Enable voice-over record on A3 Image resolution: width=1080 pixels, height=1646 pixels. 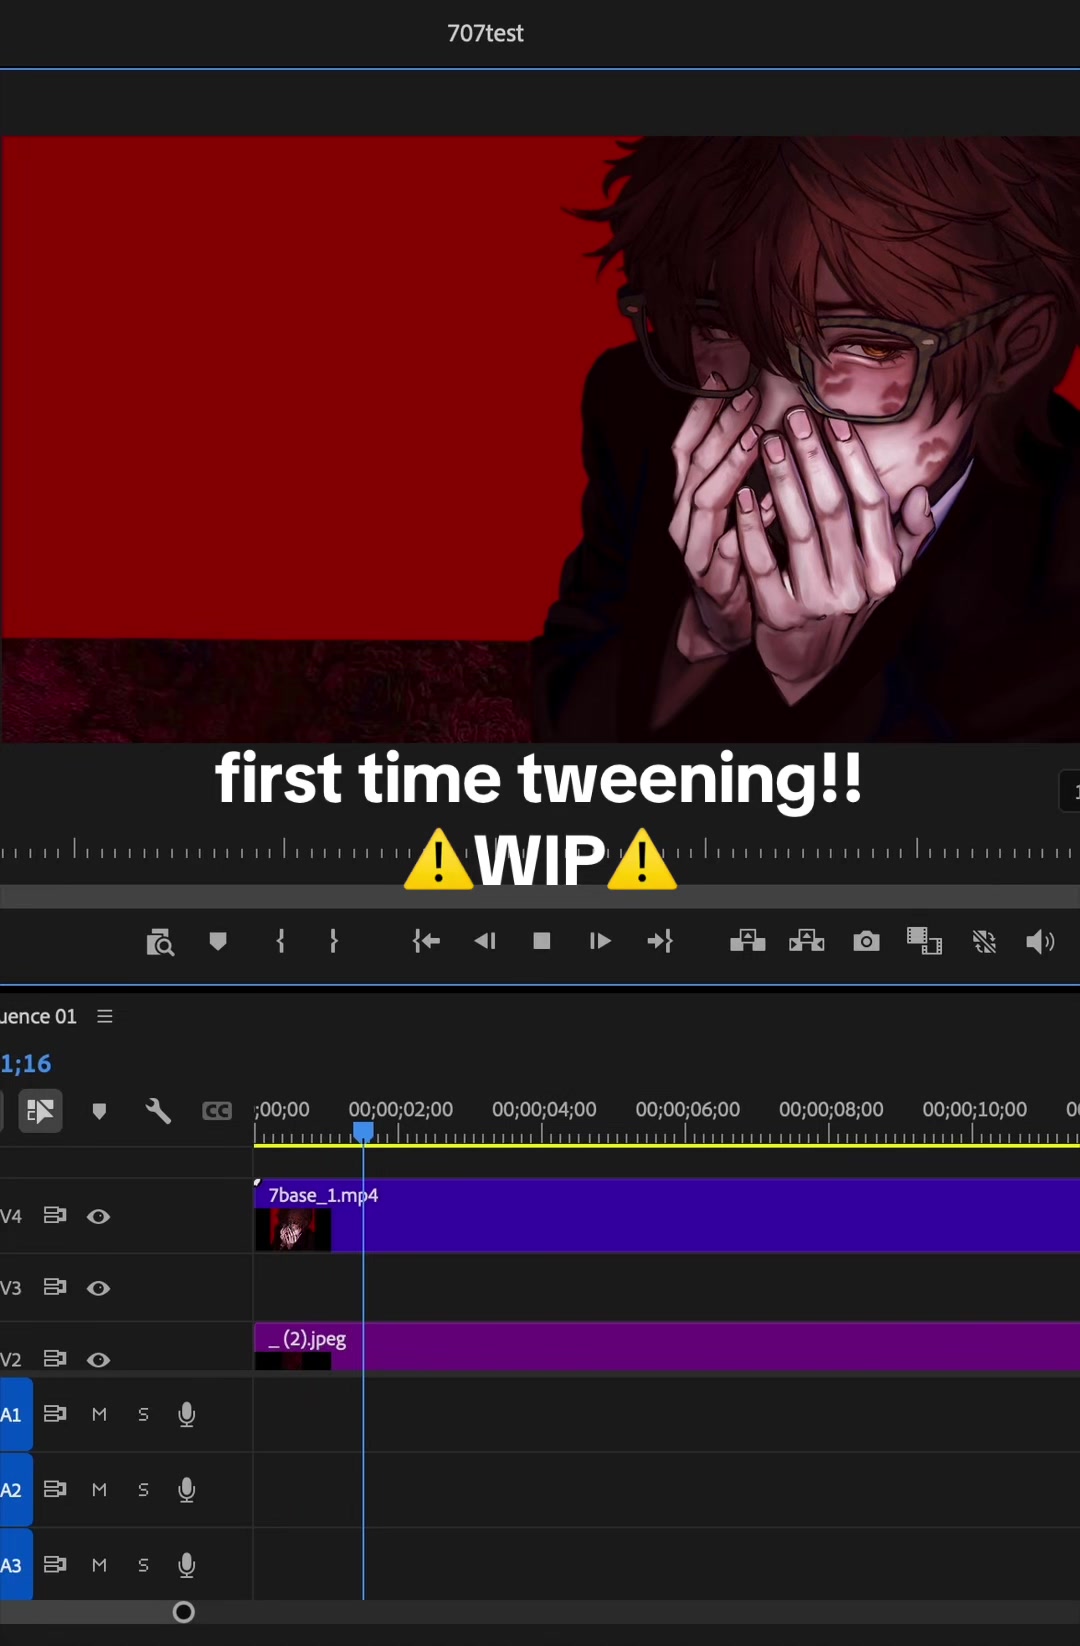(186, 1565)
